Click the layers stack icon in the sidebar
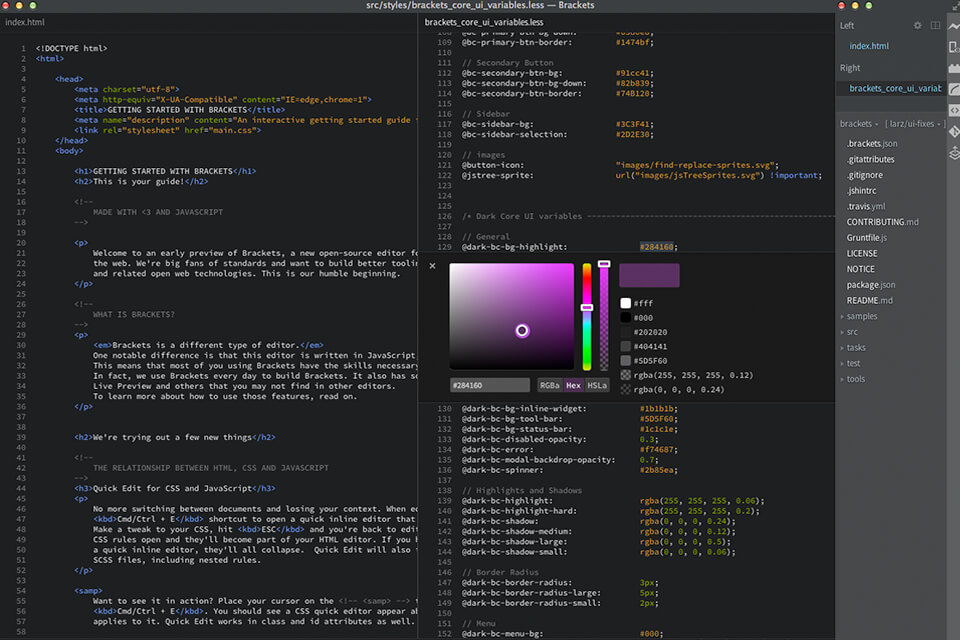This screenshot has width=960, height=640. [953, 153]
